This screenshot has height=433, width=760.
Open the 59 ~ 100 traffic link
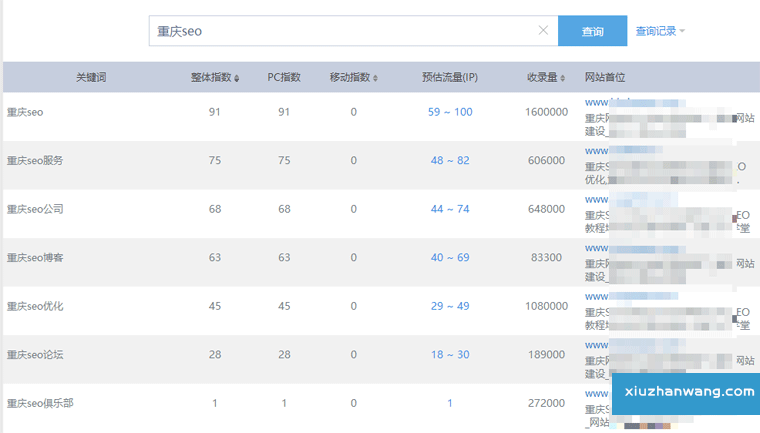pos(450,112)
